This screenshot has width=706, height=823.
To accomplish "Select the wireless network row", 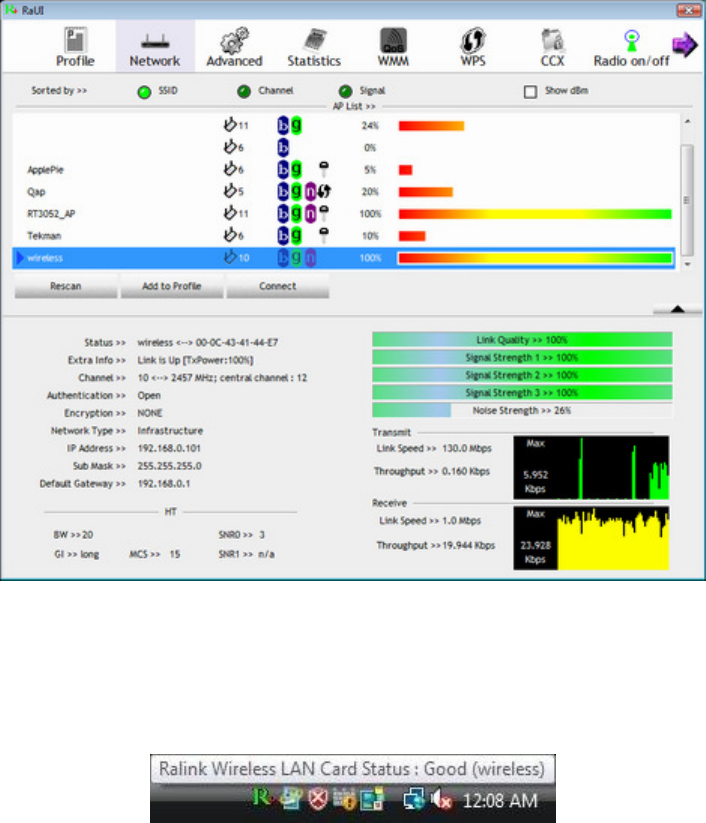I will (x=344, y=258).
